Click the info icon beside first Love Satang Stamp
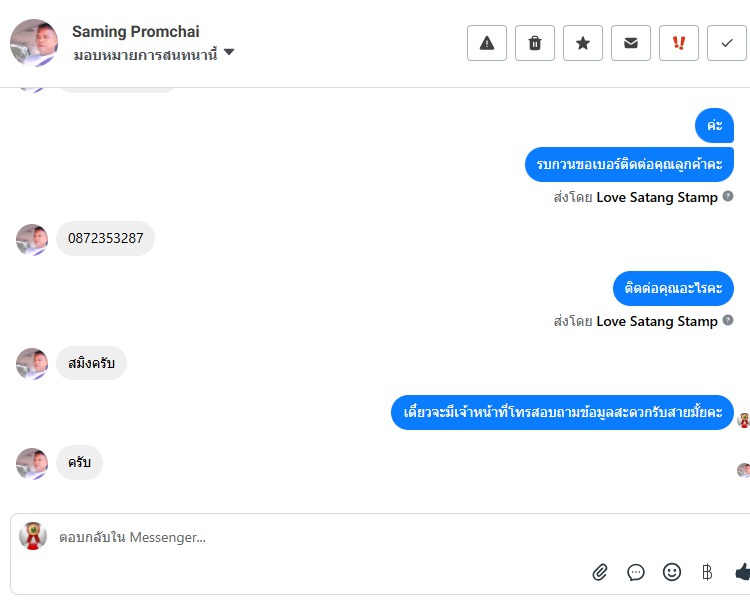Viewport: 750px width, 606px height. (728, 197)
